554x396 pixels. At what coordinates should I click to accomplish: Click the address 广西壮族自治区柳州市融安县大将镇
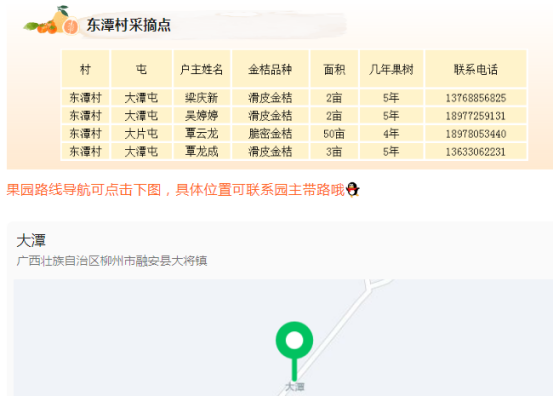pos(112,261)
